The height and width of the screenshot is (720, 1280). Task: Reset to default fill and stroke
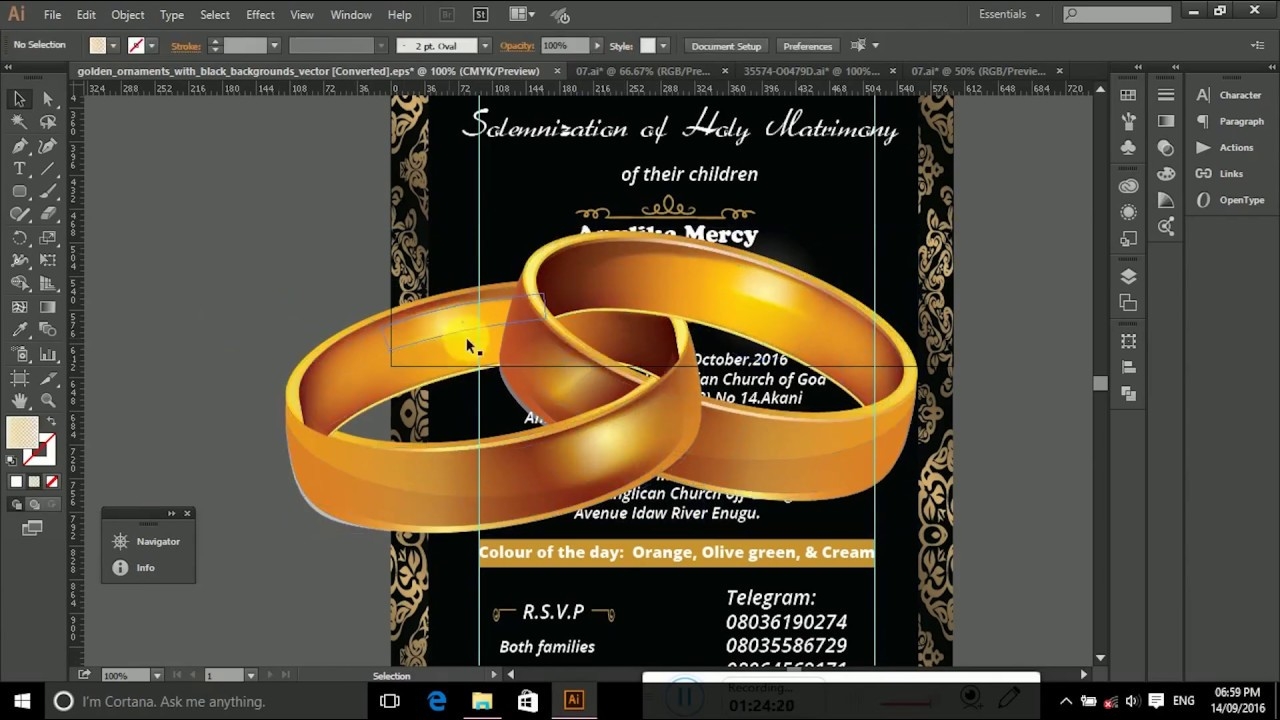click(11, 461)
